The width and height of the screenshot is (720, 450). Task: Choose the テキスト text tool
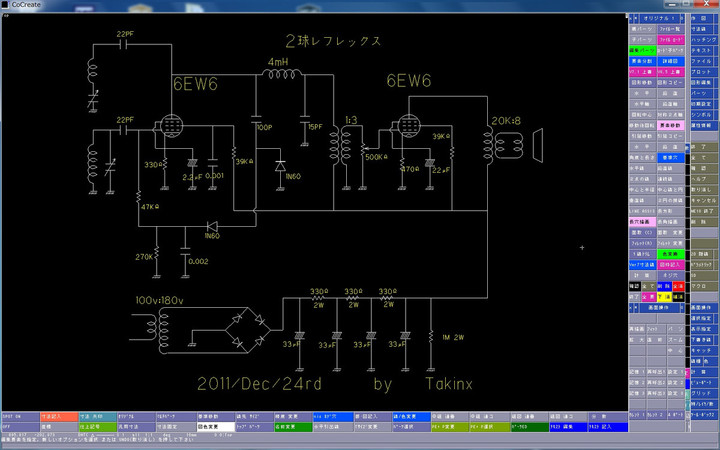(x=703, y=50)
